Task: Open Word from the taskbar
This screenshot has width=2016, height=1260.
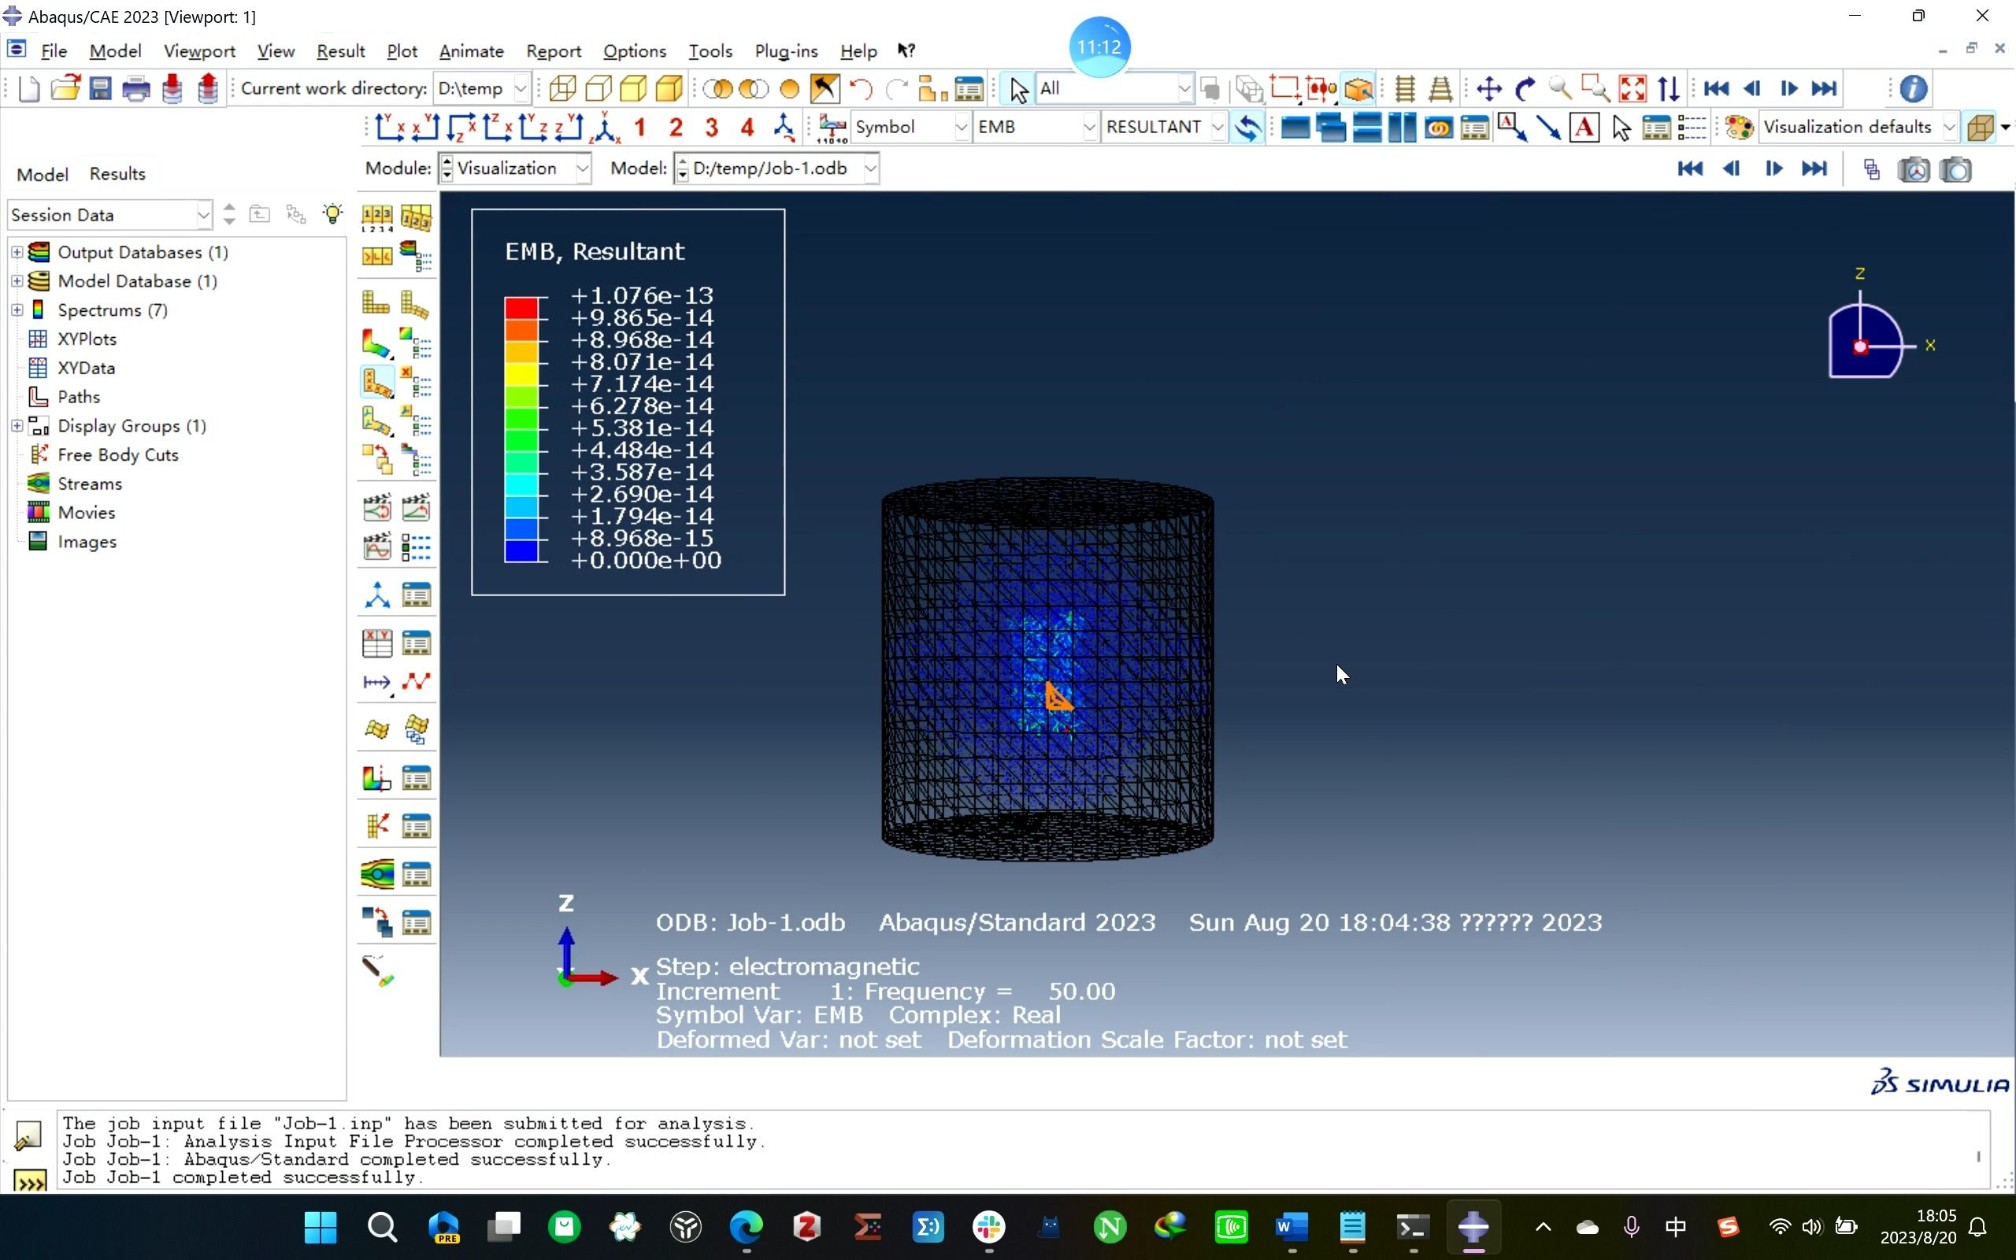Action: tap(1291, 1227)
